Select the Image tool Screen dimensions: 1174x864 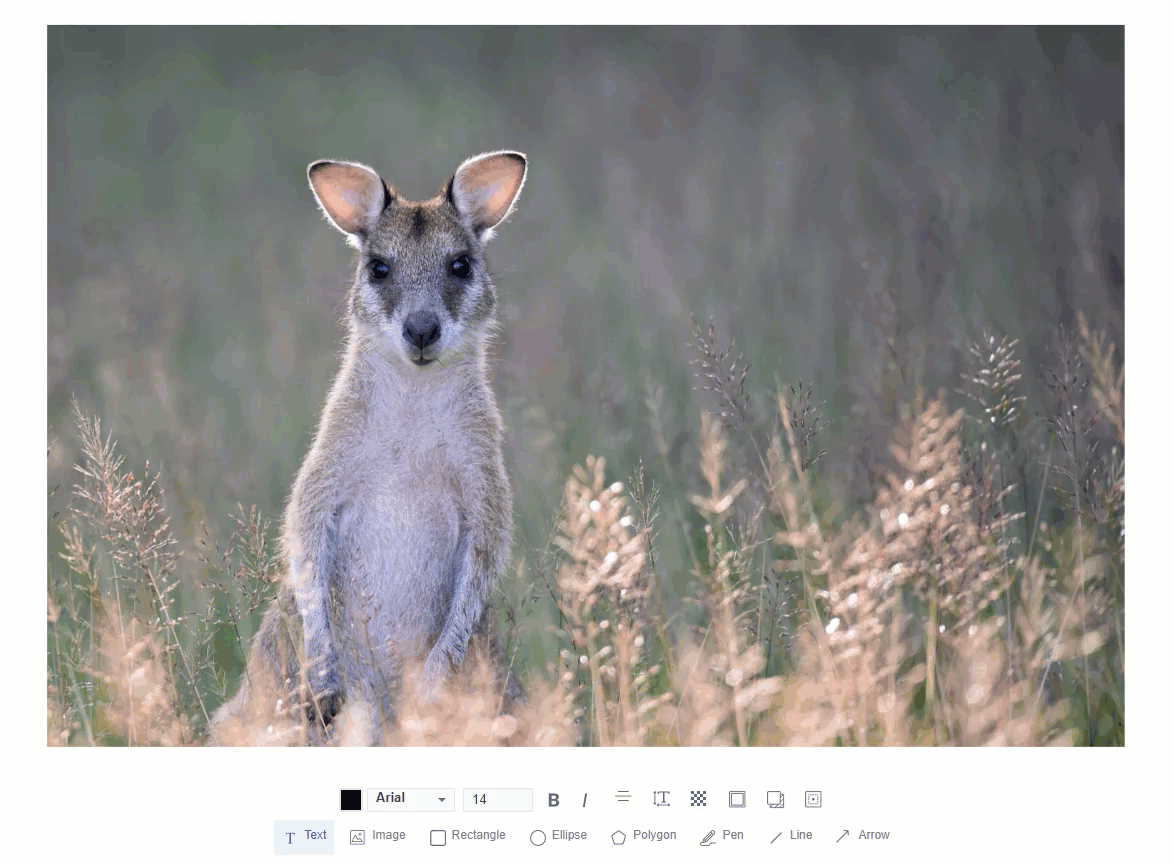(378, 836)
